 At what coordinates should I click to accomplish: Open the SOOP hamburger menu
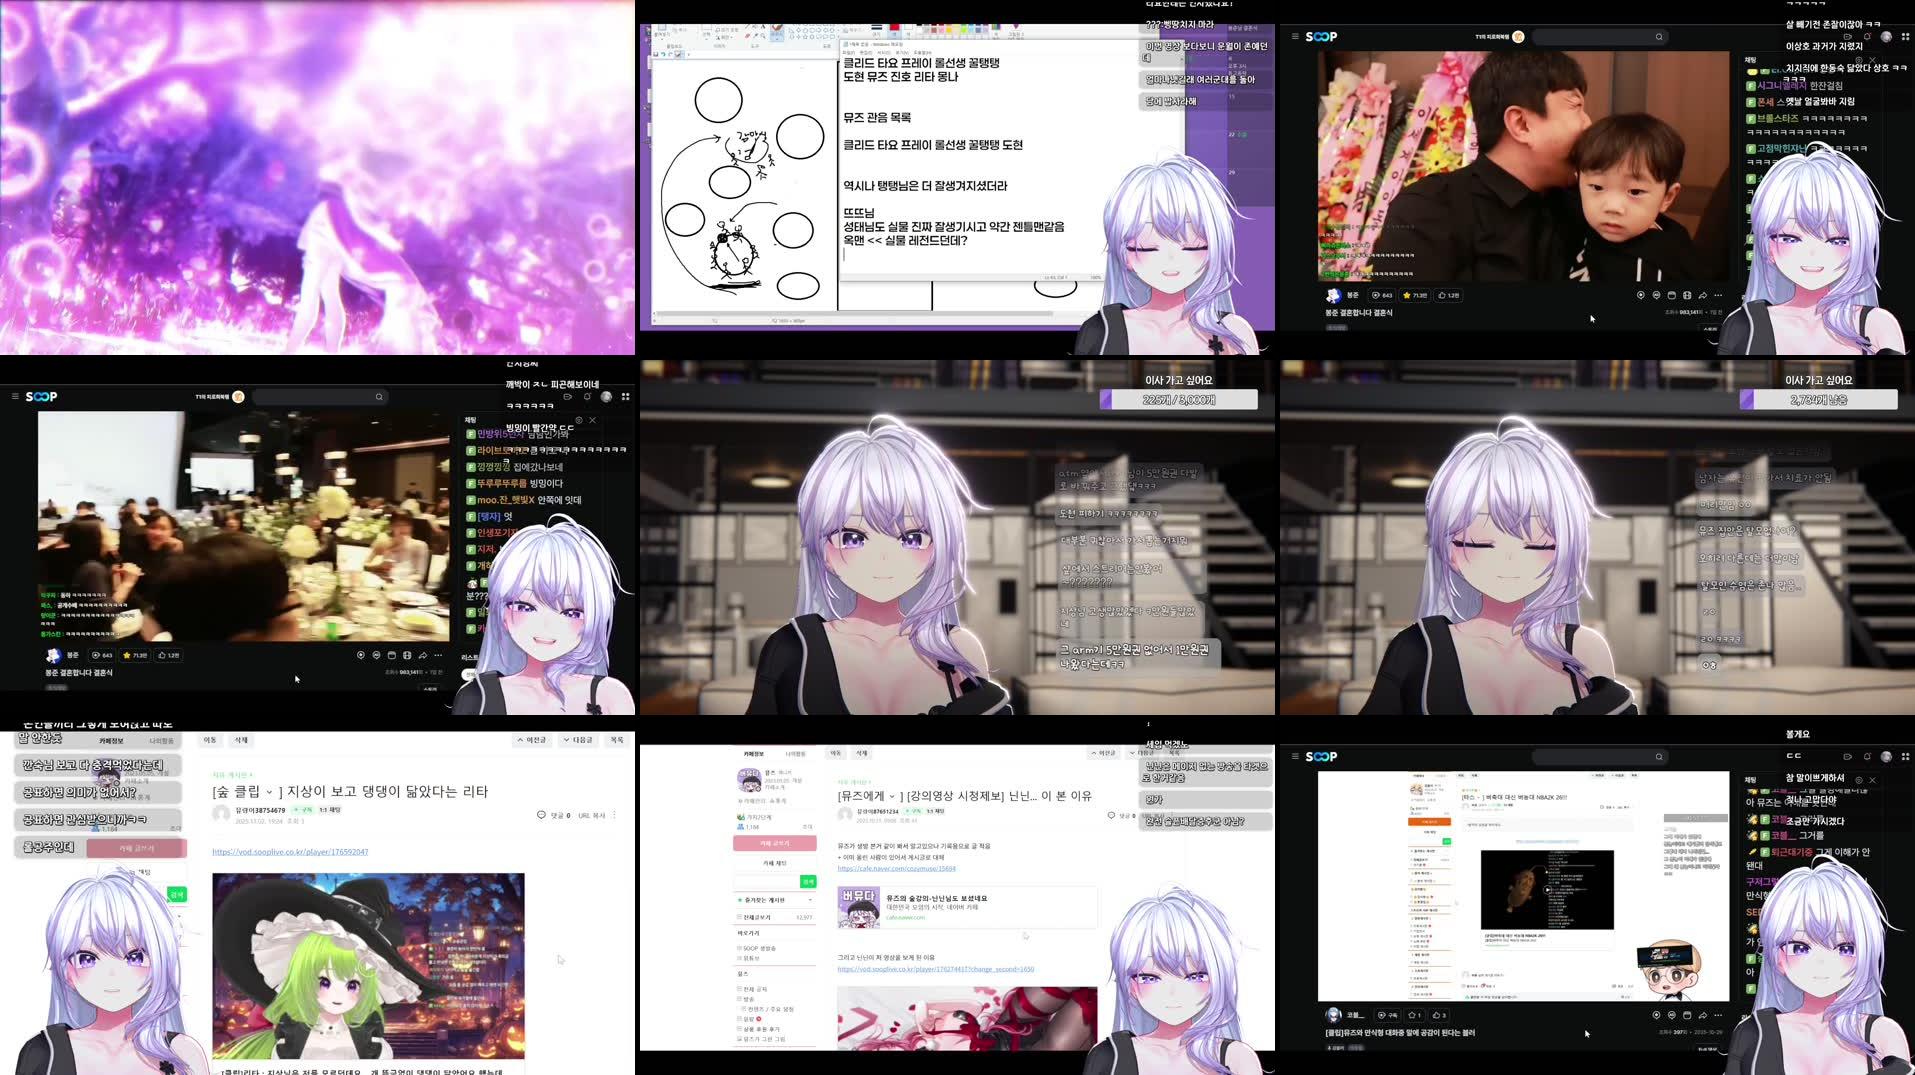pyautogui.click(x=1295, y=36)
